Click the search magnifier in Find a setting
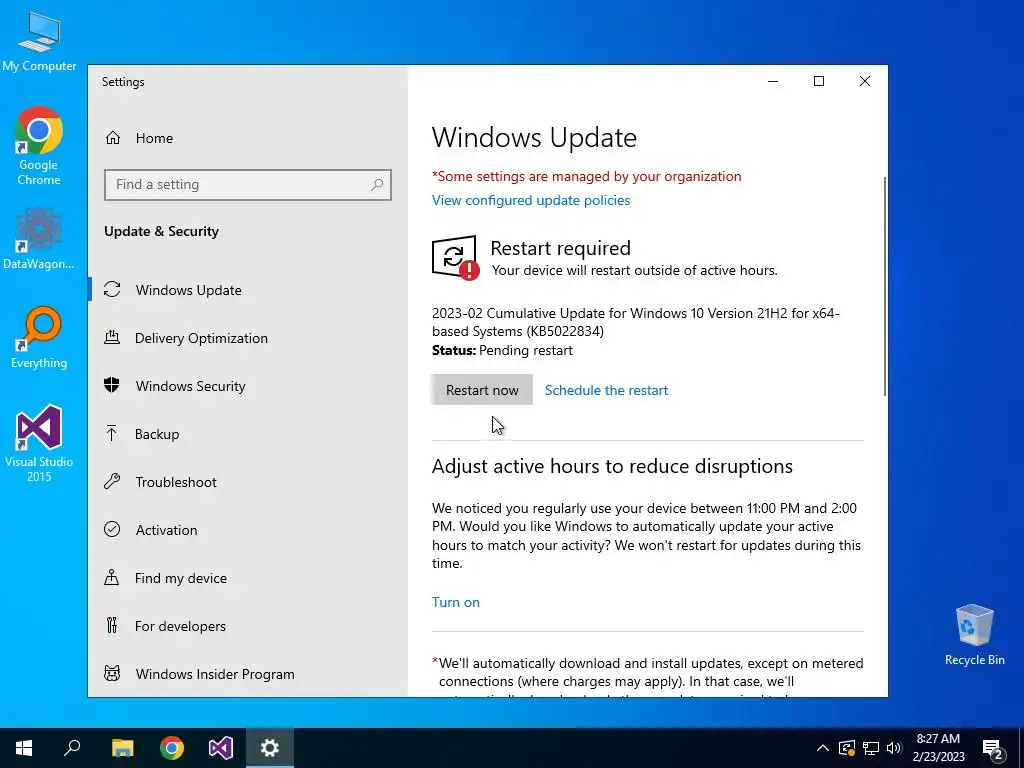Viewport: 1024px width, 768px height. 377,185
